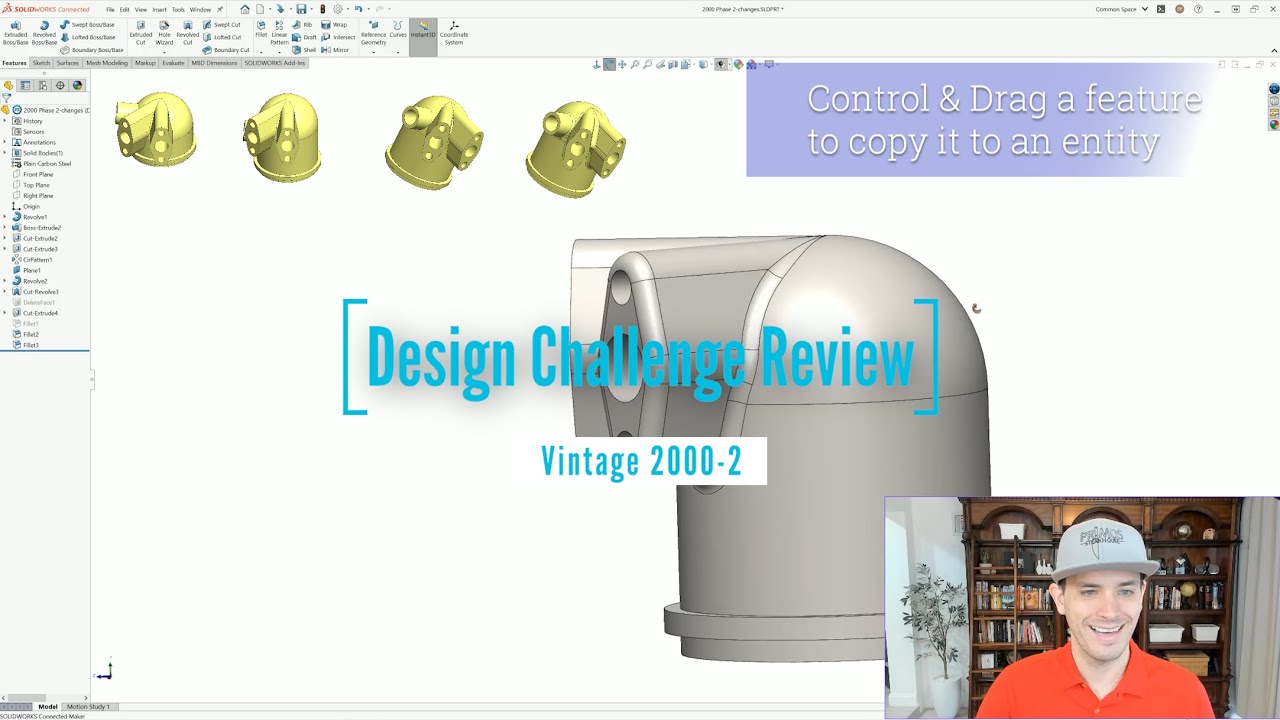
Task: Select the Revolved Boss/Base tool
Action: pos(44,33)
